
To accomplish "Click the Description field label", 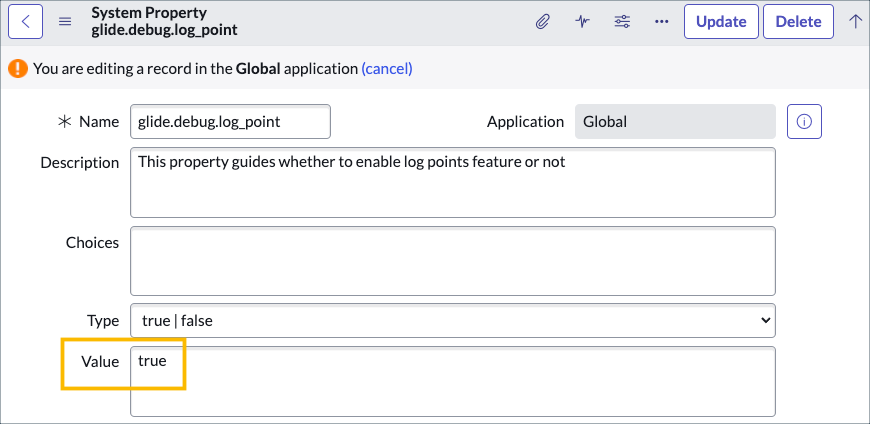I will coord(80,163).
